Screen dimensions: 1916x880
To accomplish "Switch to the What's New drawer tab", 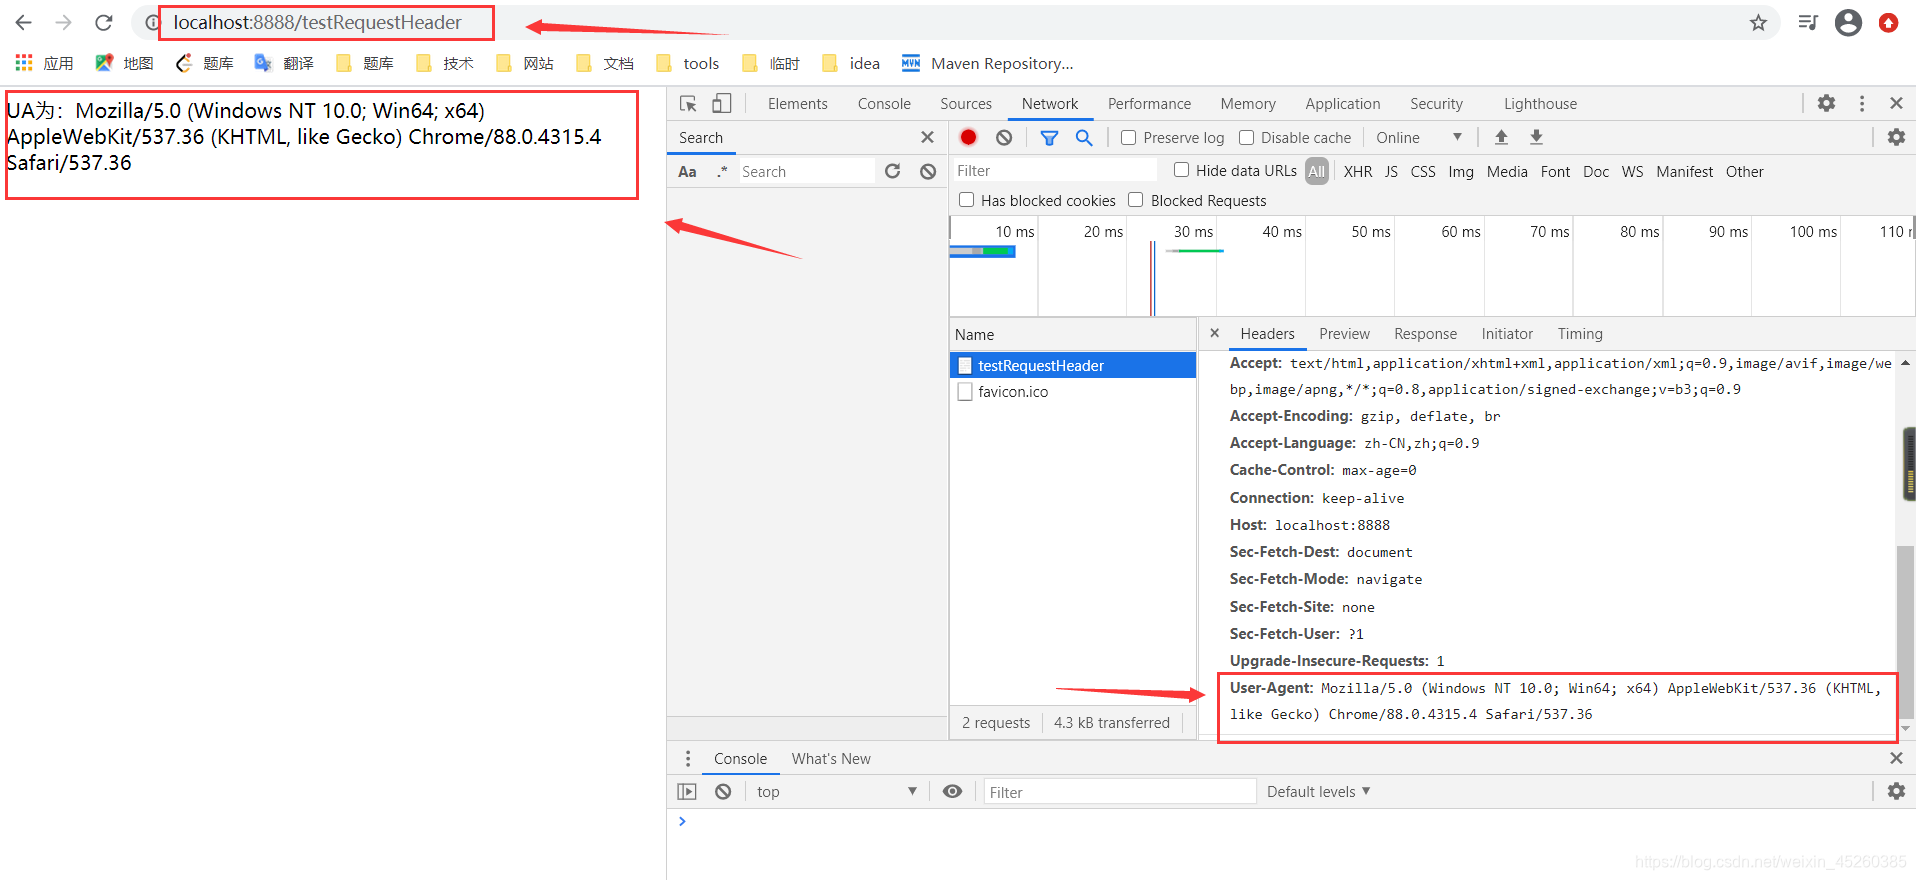I will (831, 758).
